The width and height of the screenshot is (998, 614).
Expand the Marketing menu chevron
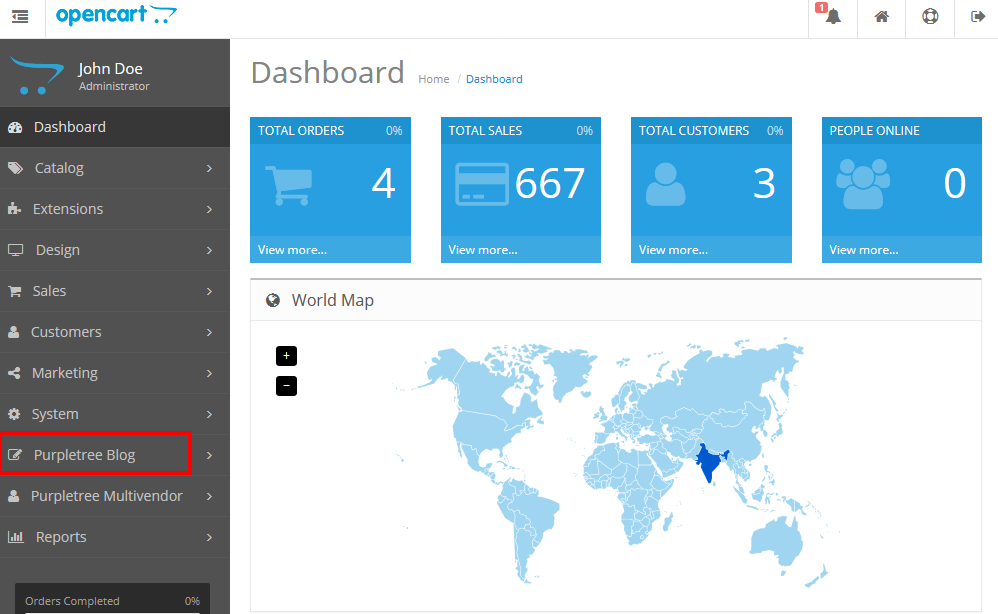tap(209, 373)
